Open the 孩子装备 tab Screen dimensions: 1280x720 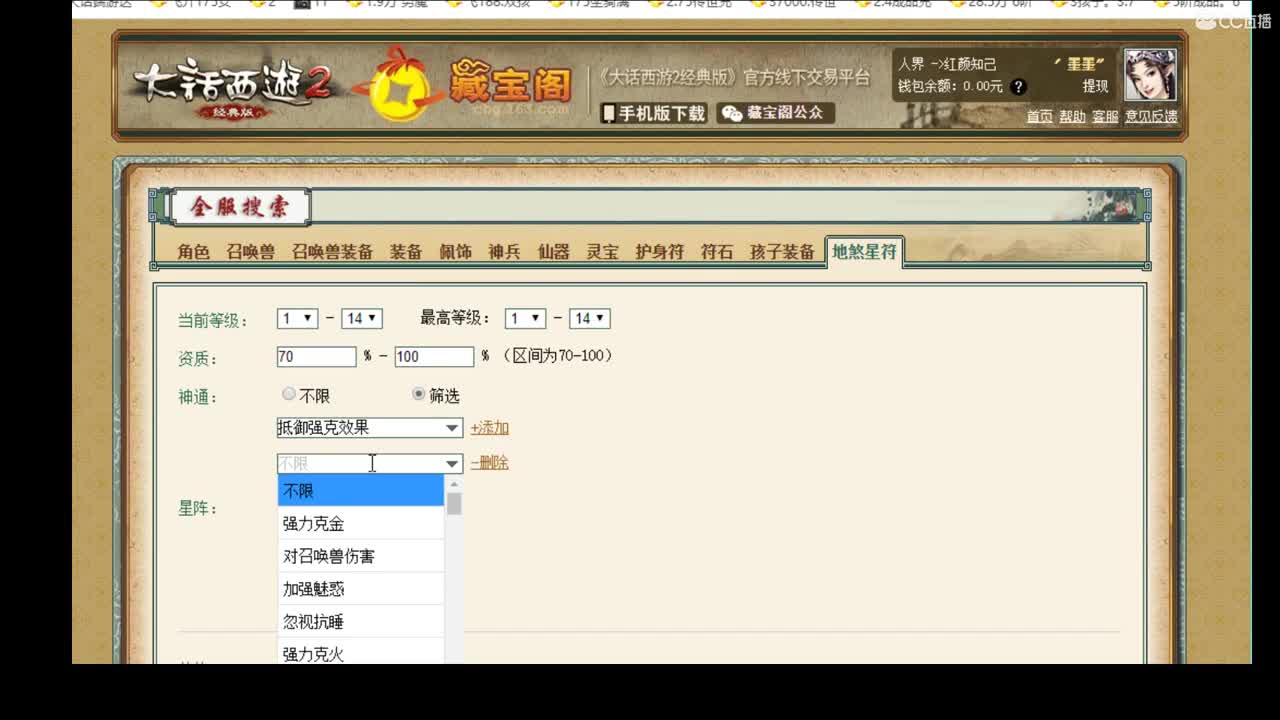click(x=782, y=252)
